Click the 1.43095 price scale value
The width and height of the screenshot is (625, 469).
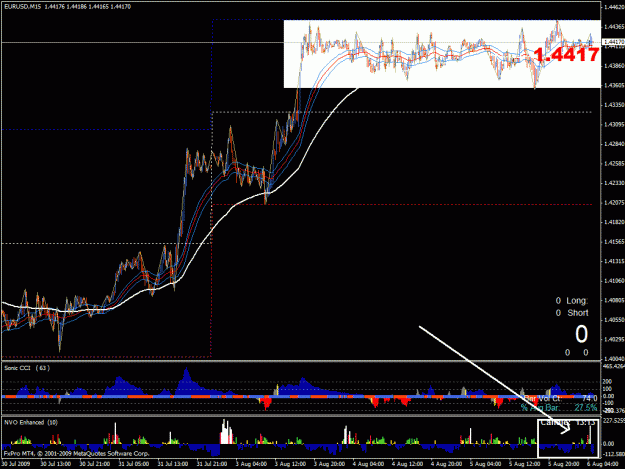(614, 124)
